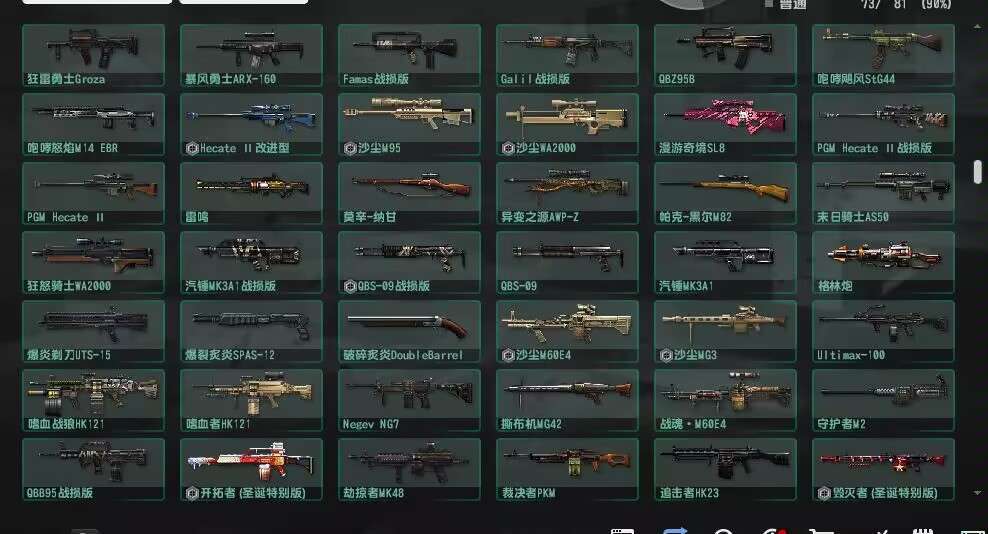Open the 沙尘M95 sniper rifle item
This screenshot has height=534, width=988.
coord(410,124)
